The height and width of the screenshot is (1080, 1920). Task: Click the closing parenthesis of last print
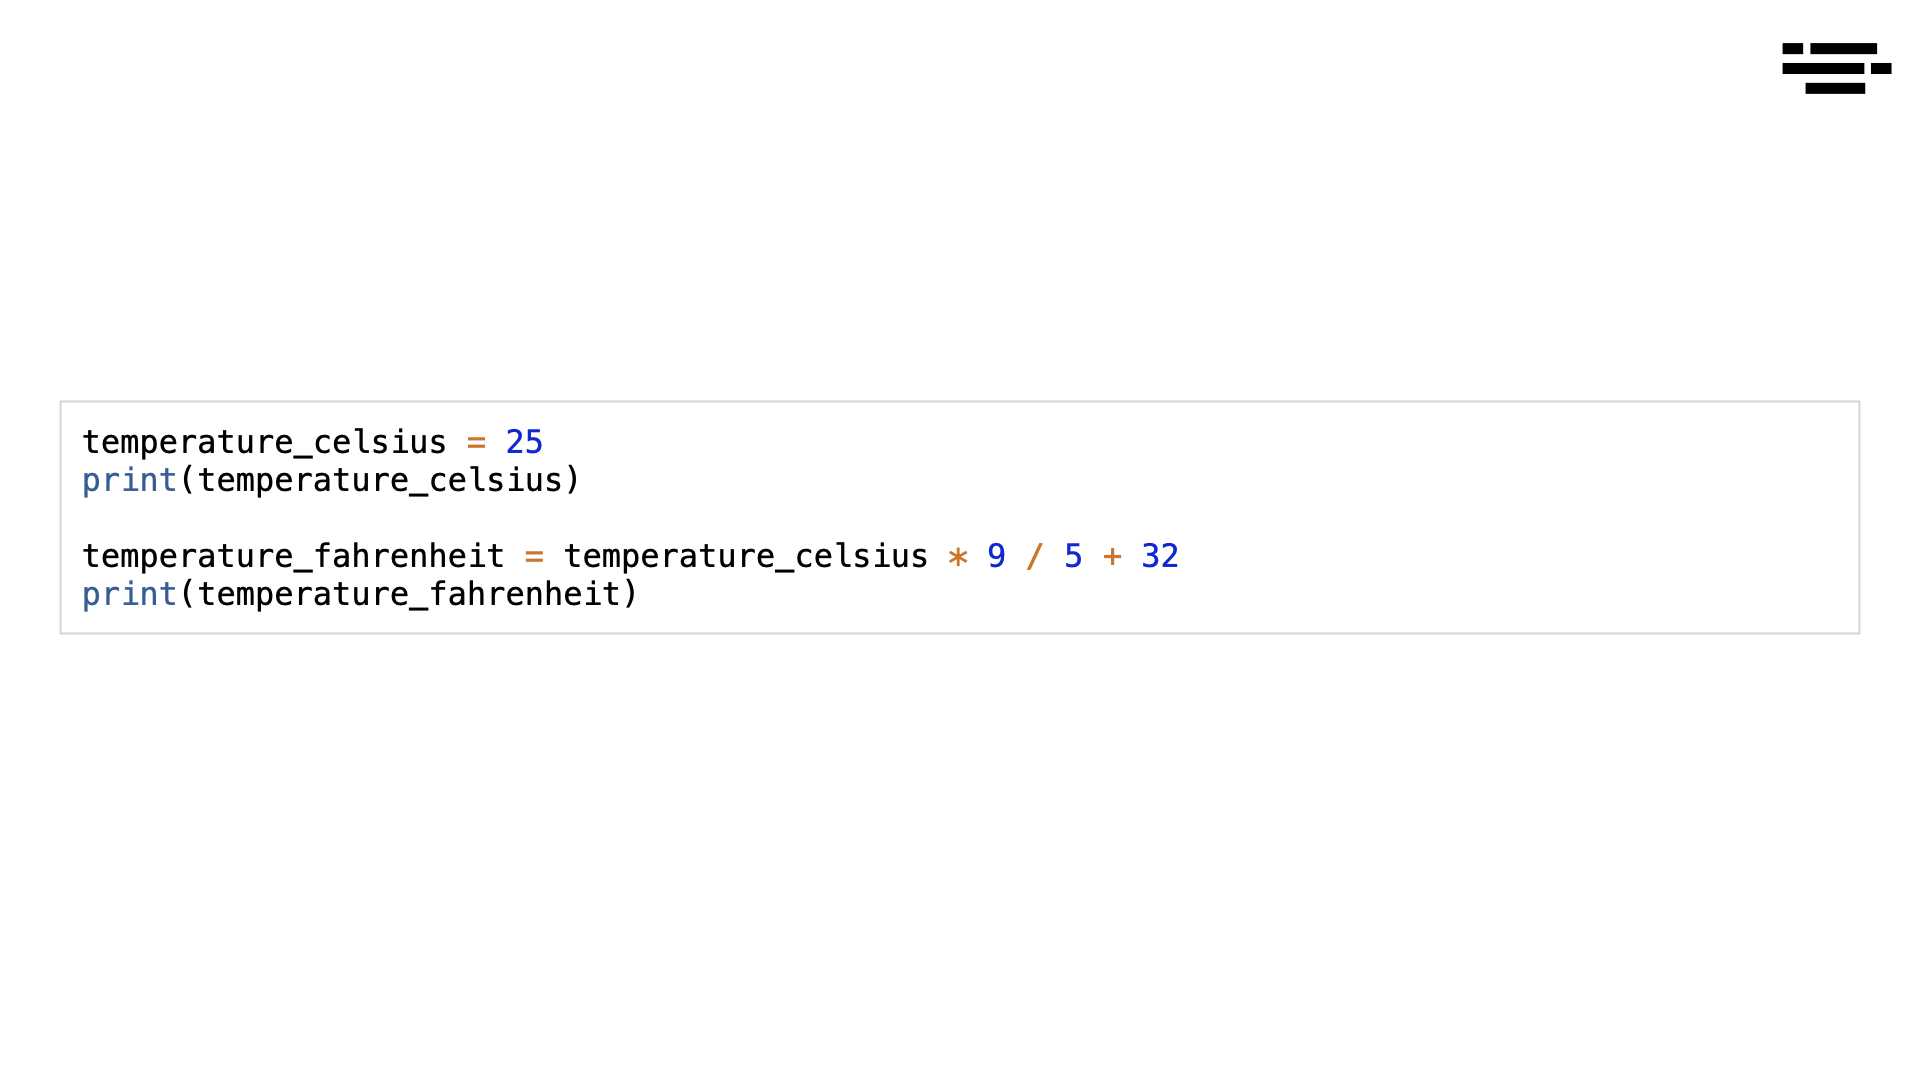630,595
